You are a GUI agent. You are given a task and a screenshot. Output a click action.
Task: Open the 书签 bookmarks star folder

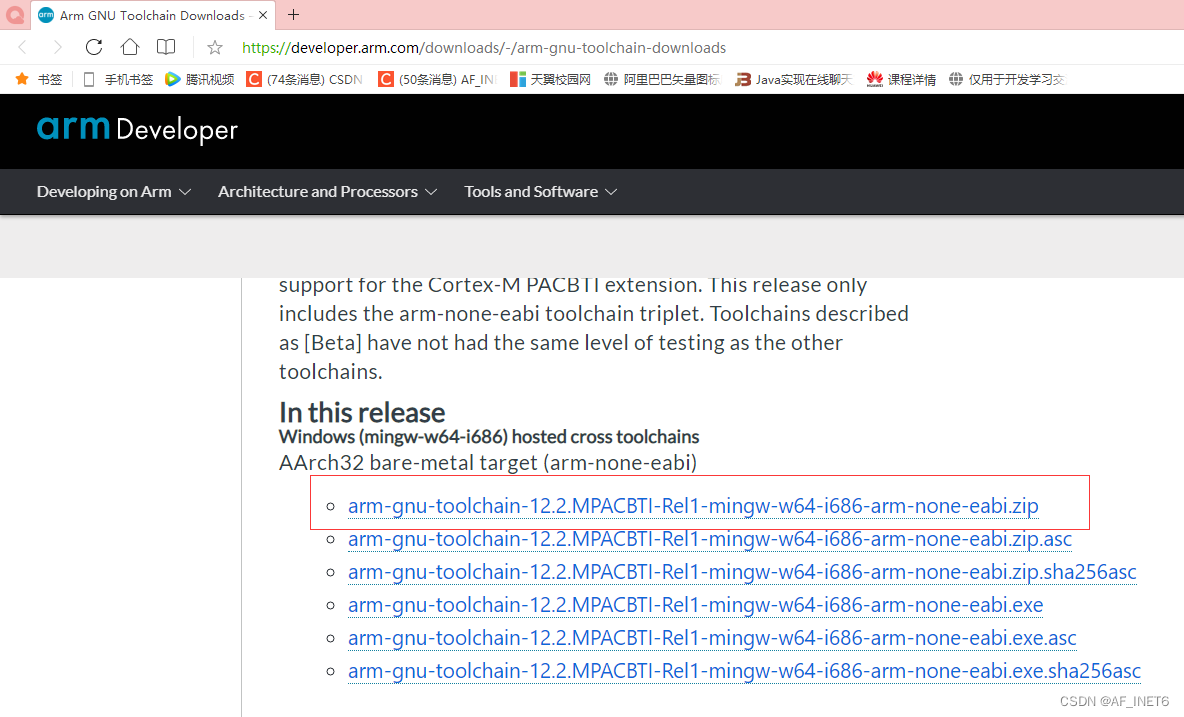click(x=39, y=79)
